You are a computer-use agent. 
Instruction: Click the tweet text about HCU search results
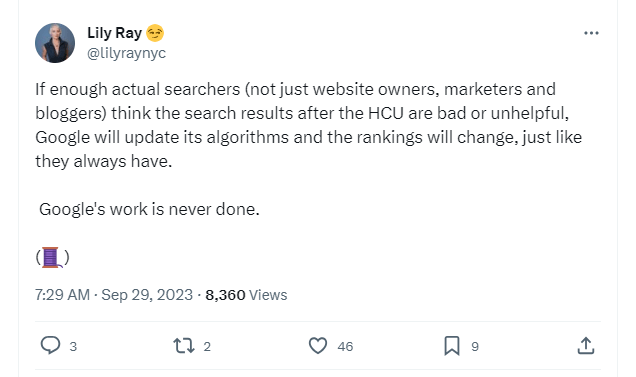[308, 125]
